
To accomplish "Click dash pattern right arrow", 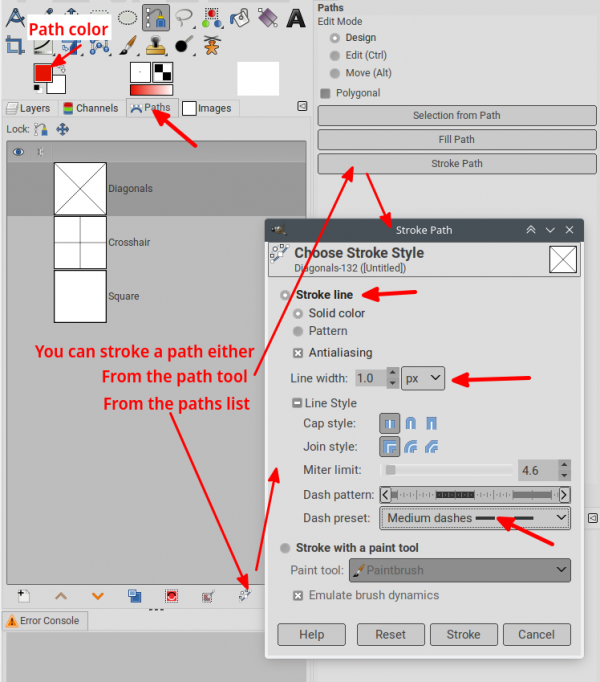I will tap(564, 495).
